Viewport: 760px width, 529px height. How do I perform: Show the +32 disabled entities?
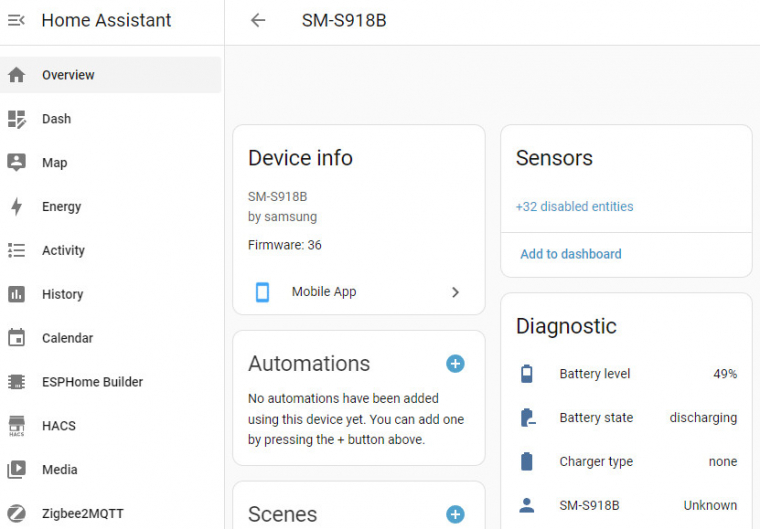point(574,207)
